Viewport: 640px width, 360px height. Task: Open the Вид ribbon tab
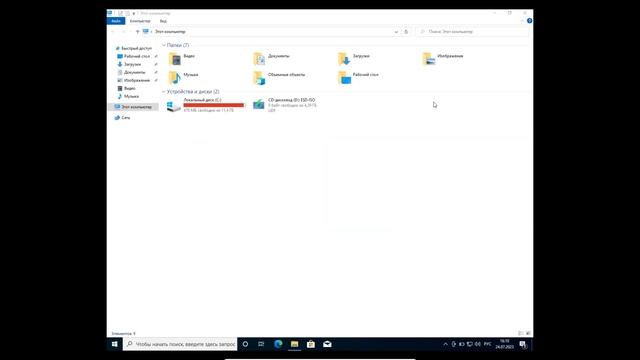coord(163,21)
